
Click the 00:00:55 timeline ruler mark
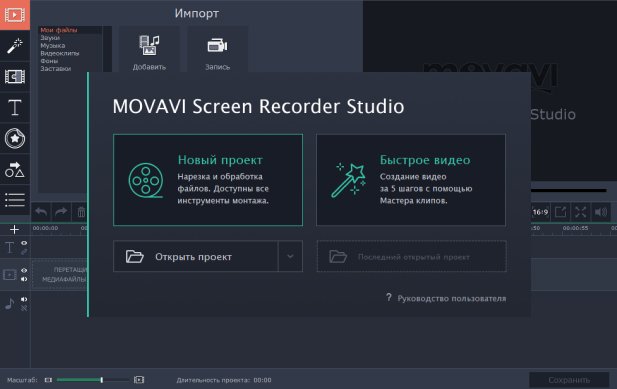tap(575, 228)
